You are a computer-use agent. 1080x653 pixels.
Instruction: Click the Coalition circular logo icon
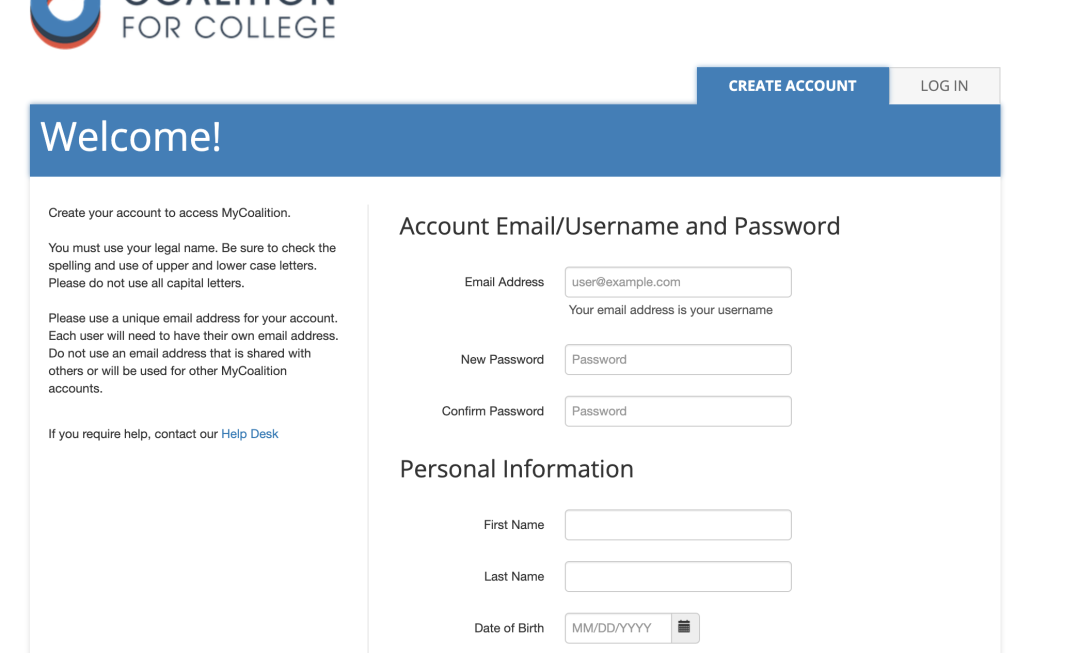pyautogui.click(x=65, y=23)
